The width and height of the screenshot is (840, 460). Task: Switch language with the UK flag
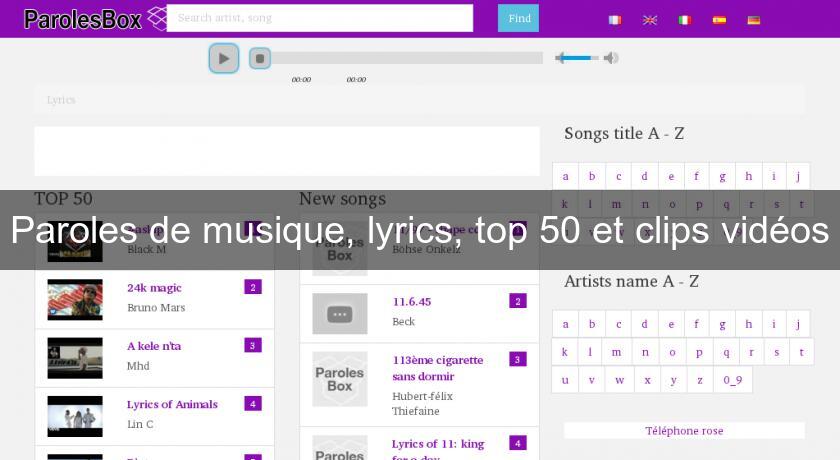click(x=650, y=20)
